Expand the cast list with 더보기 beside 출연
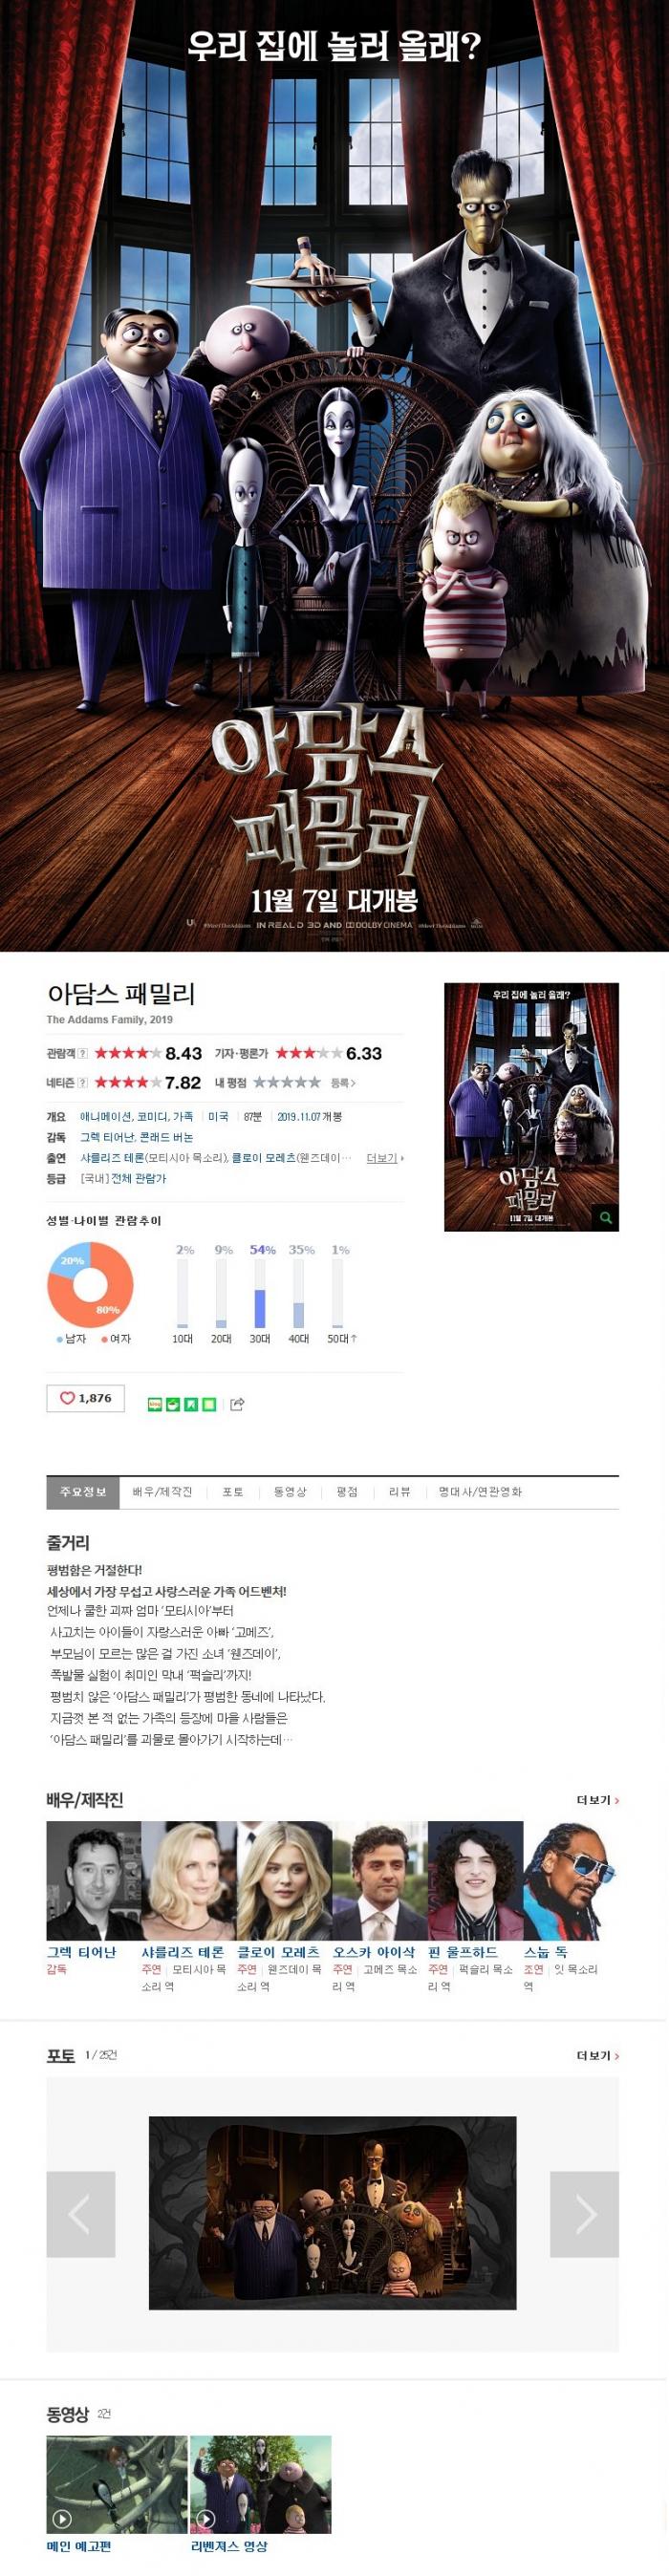This screenshot has width=669, height=2576. (x=385, y=1158)
